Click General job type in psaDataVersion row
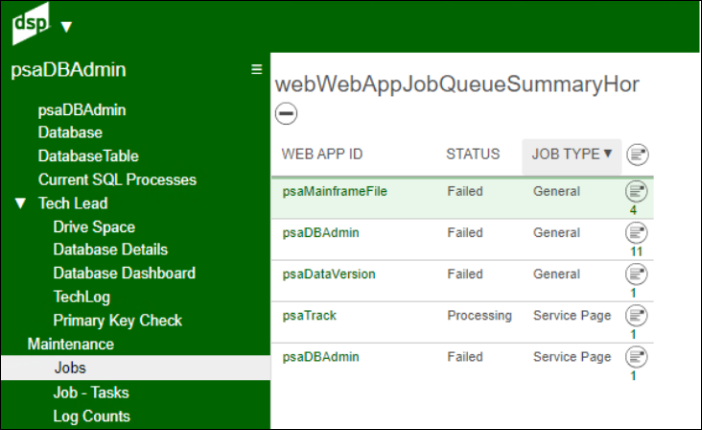The height and width of the screenshot is (430, 702). (556, 274)
